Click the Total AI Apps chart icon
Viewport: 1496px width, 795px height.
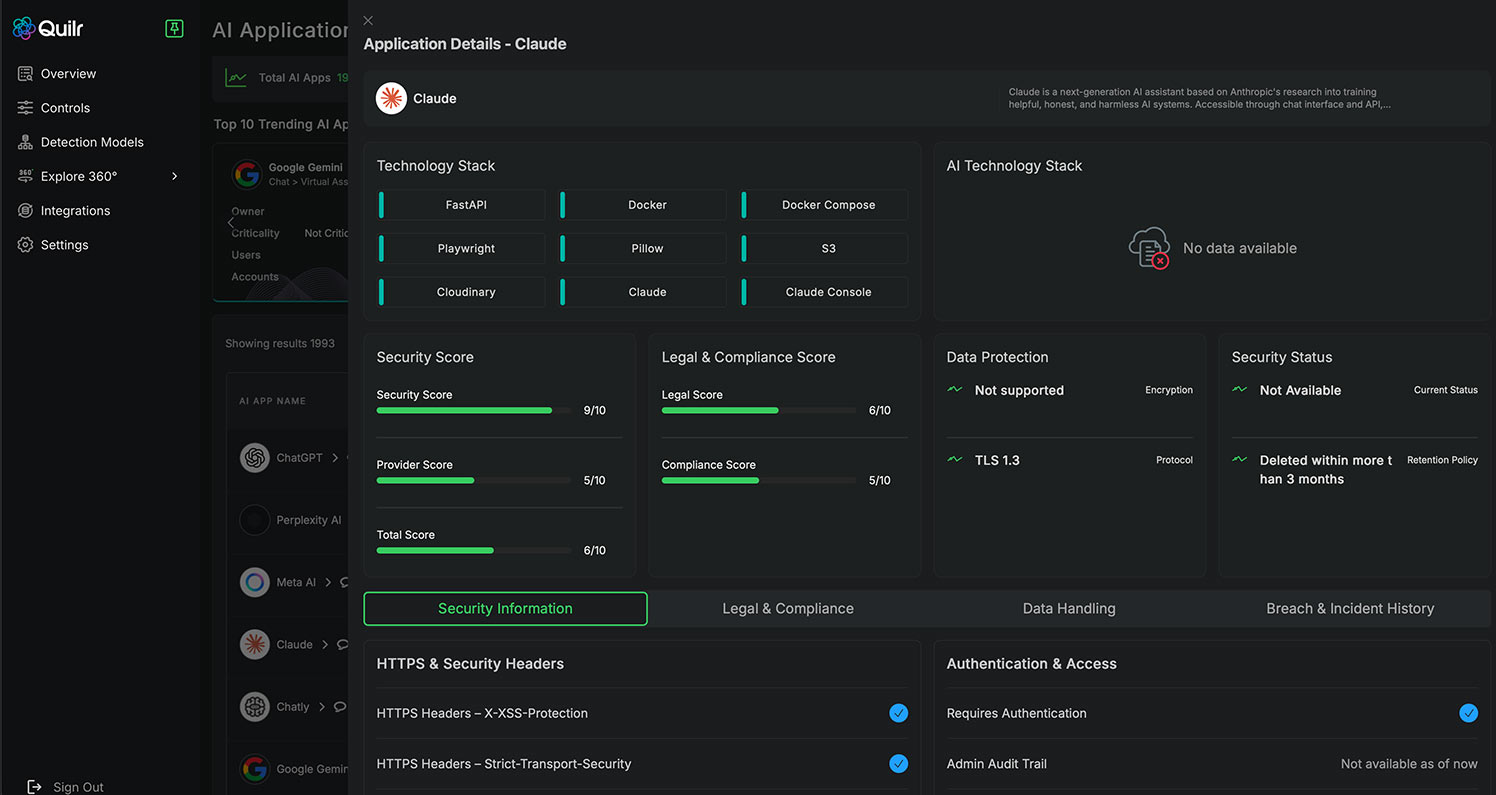point(236,77)
